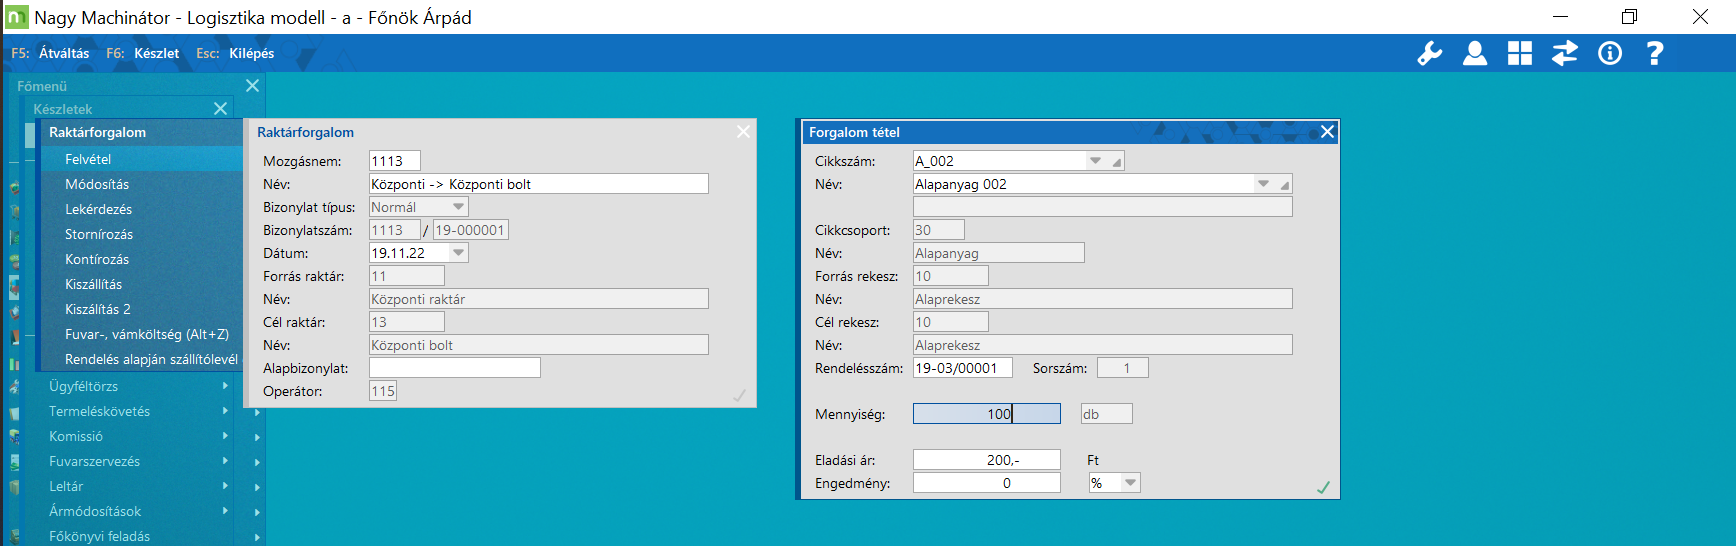Restore the application window

click(x=1629, y=17)
